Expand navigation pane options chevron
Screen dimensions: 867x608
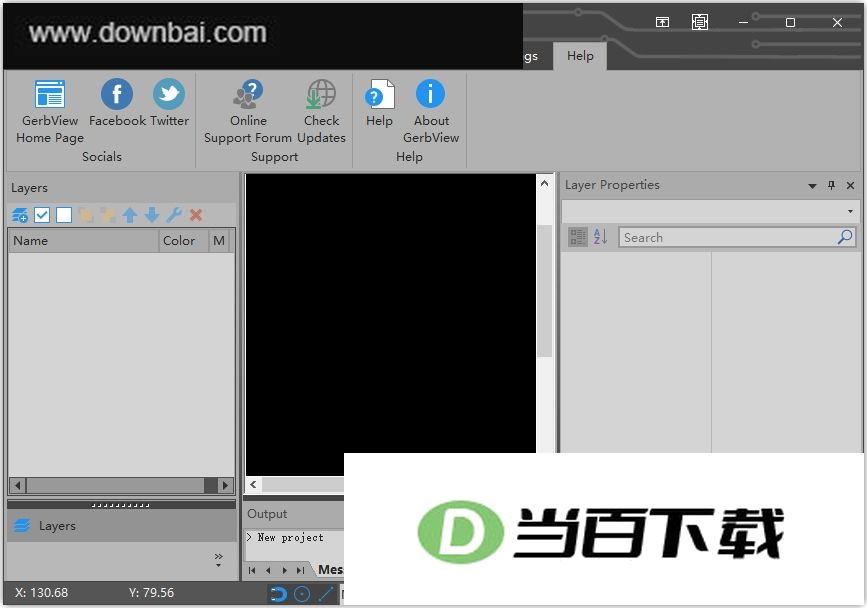point(219,559)
